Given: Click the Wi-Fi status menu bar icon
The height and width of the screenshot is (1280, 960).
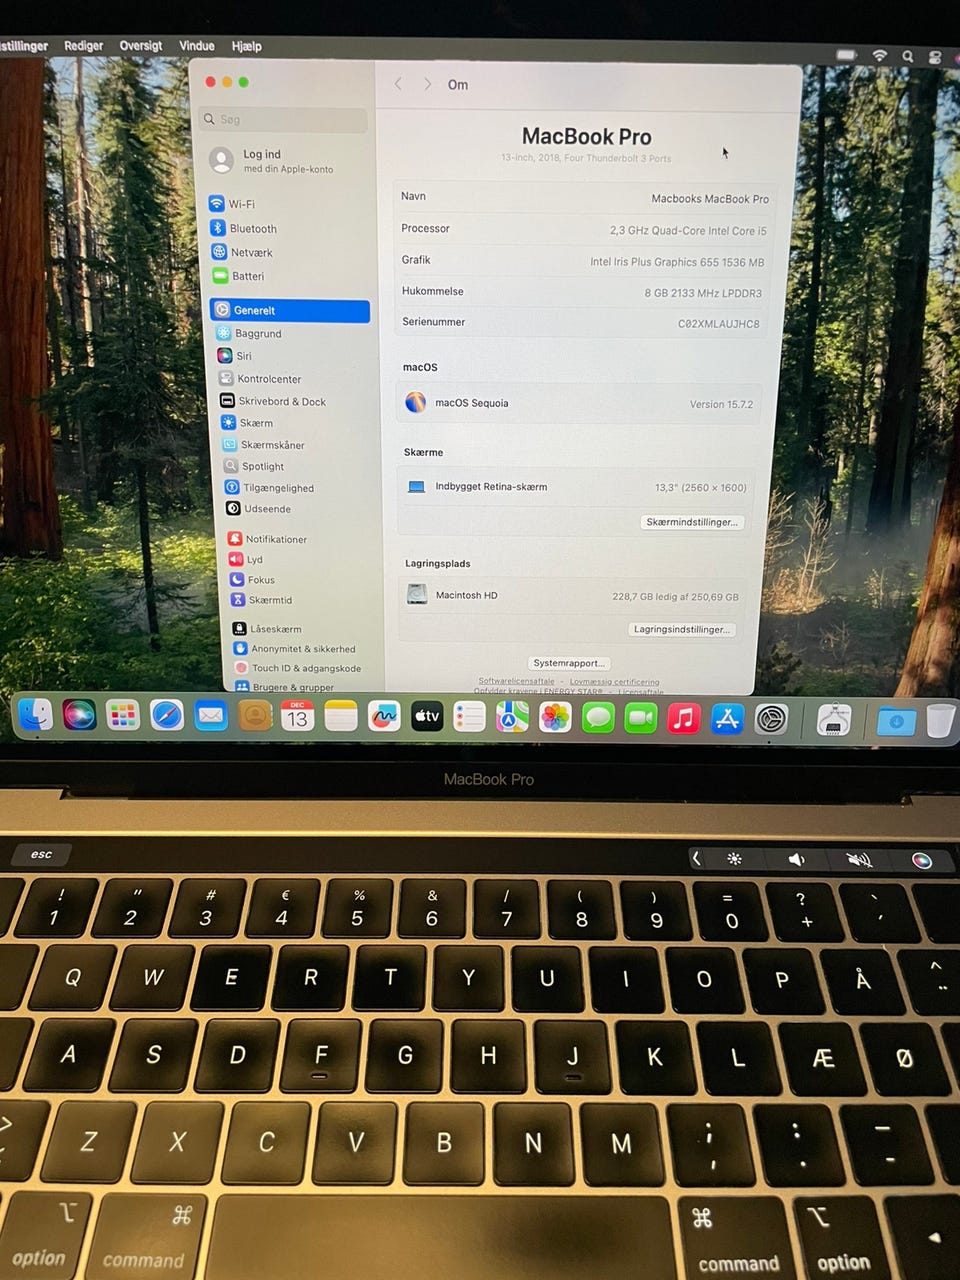Looking at the screenshot, I should point(880,56).
